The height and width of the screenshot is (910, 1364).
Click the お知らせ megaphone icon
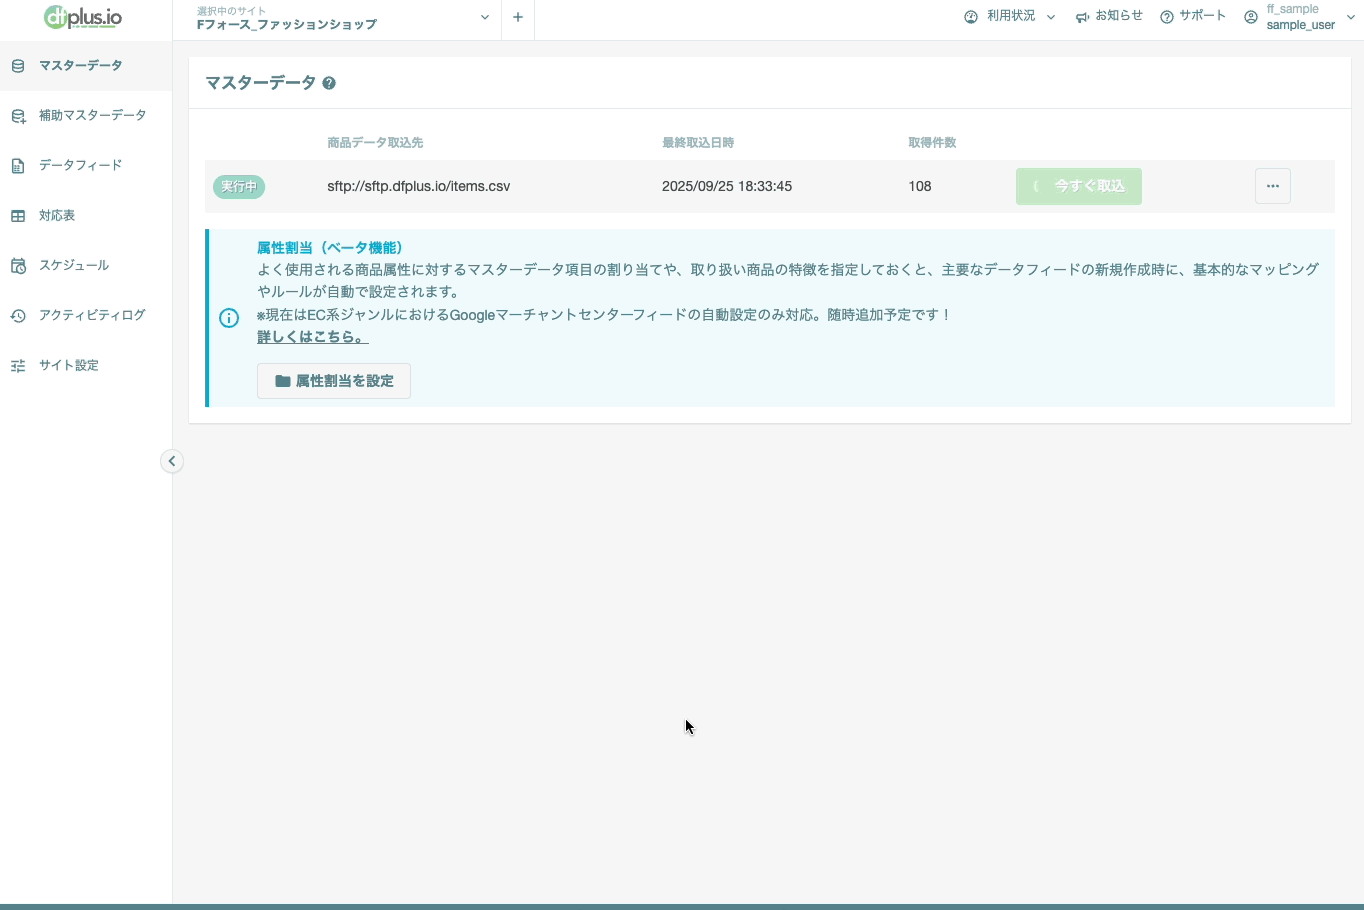1082,17
